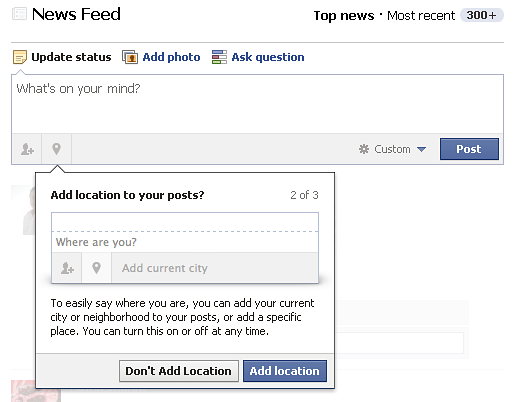The image size is (515, 402).
Task: Switch to Most recent feed
Action: coord(421,16)
